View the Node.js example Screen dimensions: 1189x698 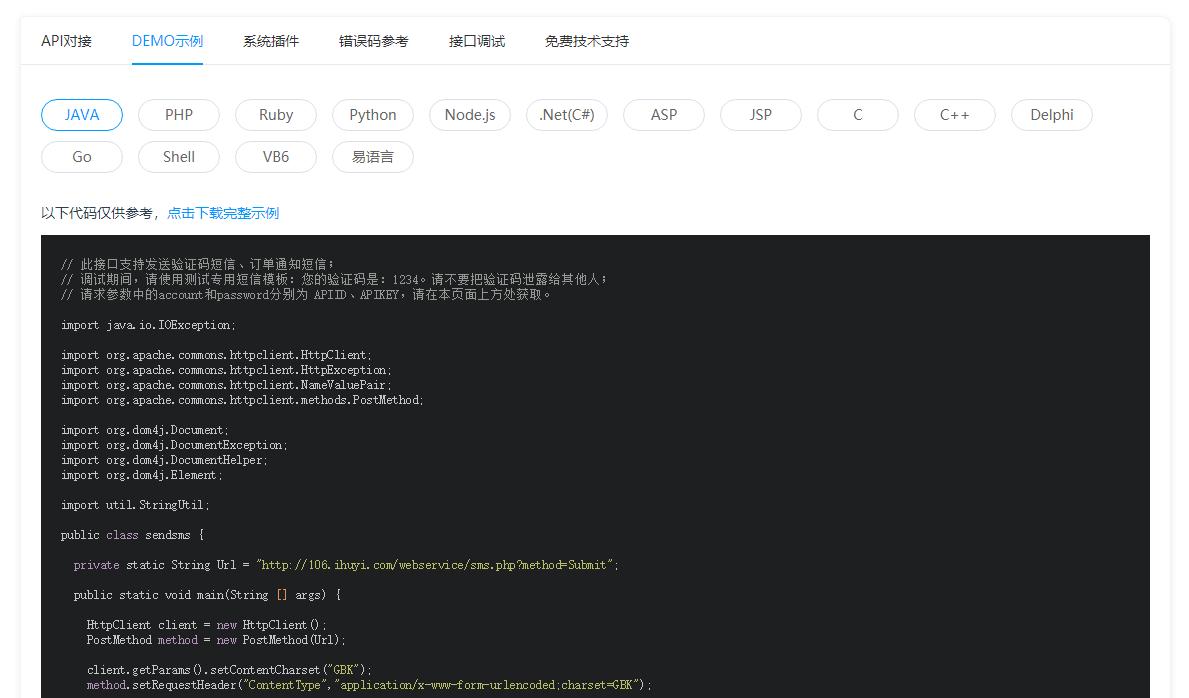tap(469, 114)
